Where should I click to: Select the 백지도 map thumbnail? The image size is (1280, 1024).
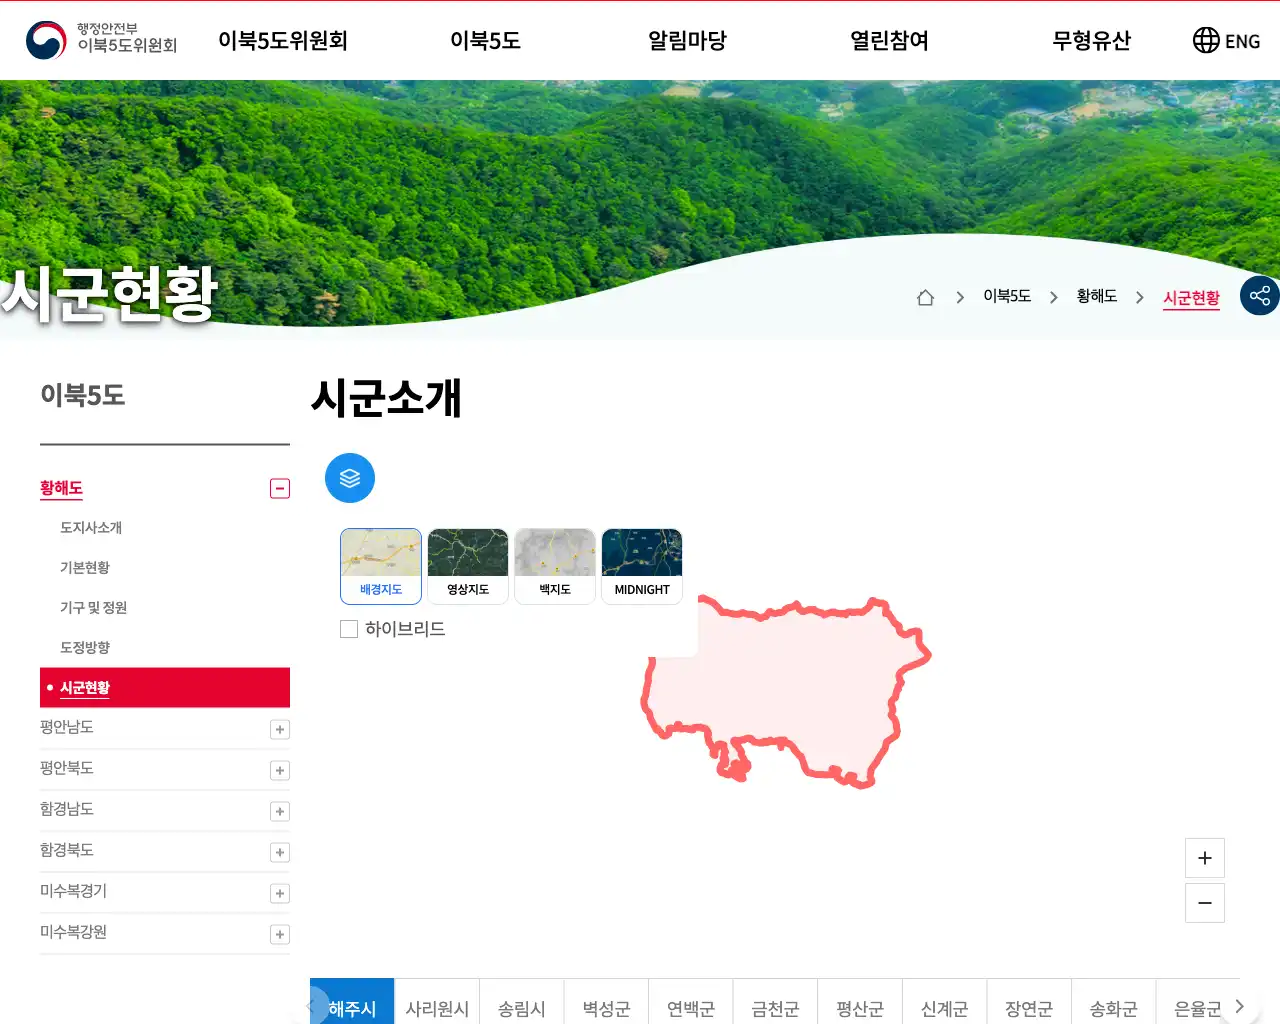555,566
